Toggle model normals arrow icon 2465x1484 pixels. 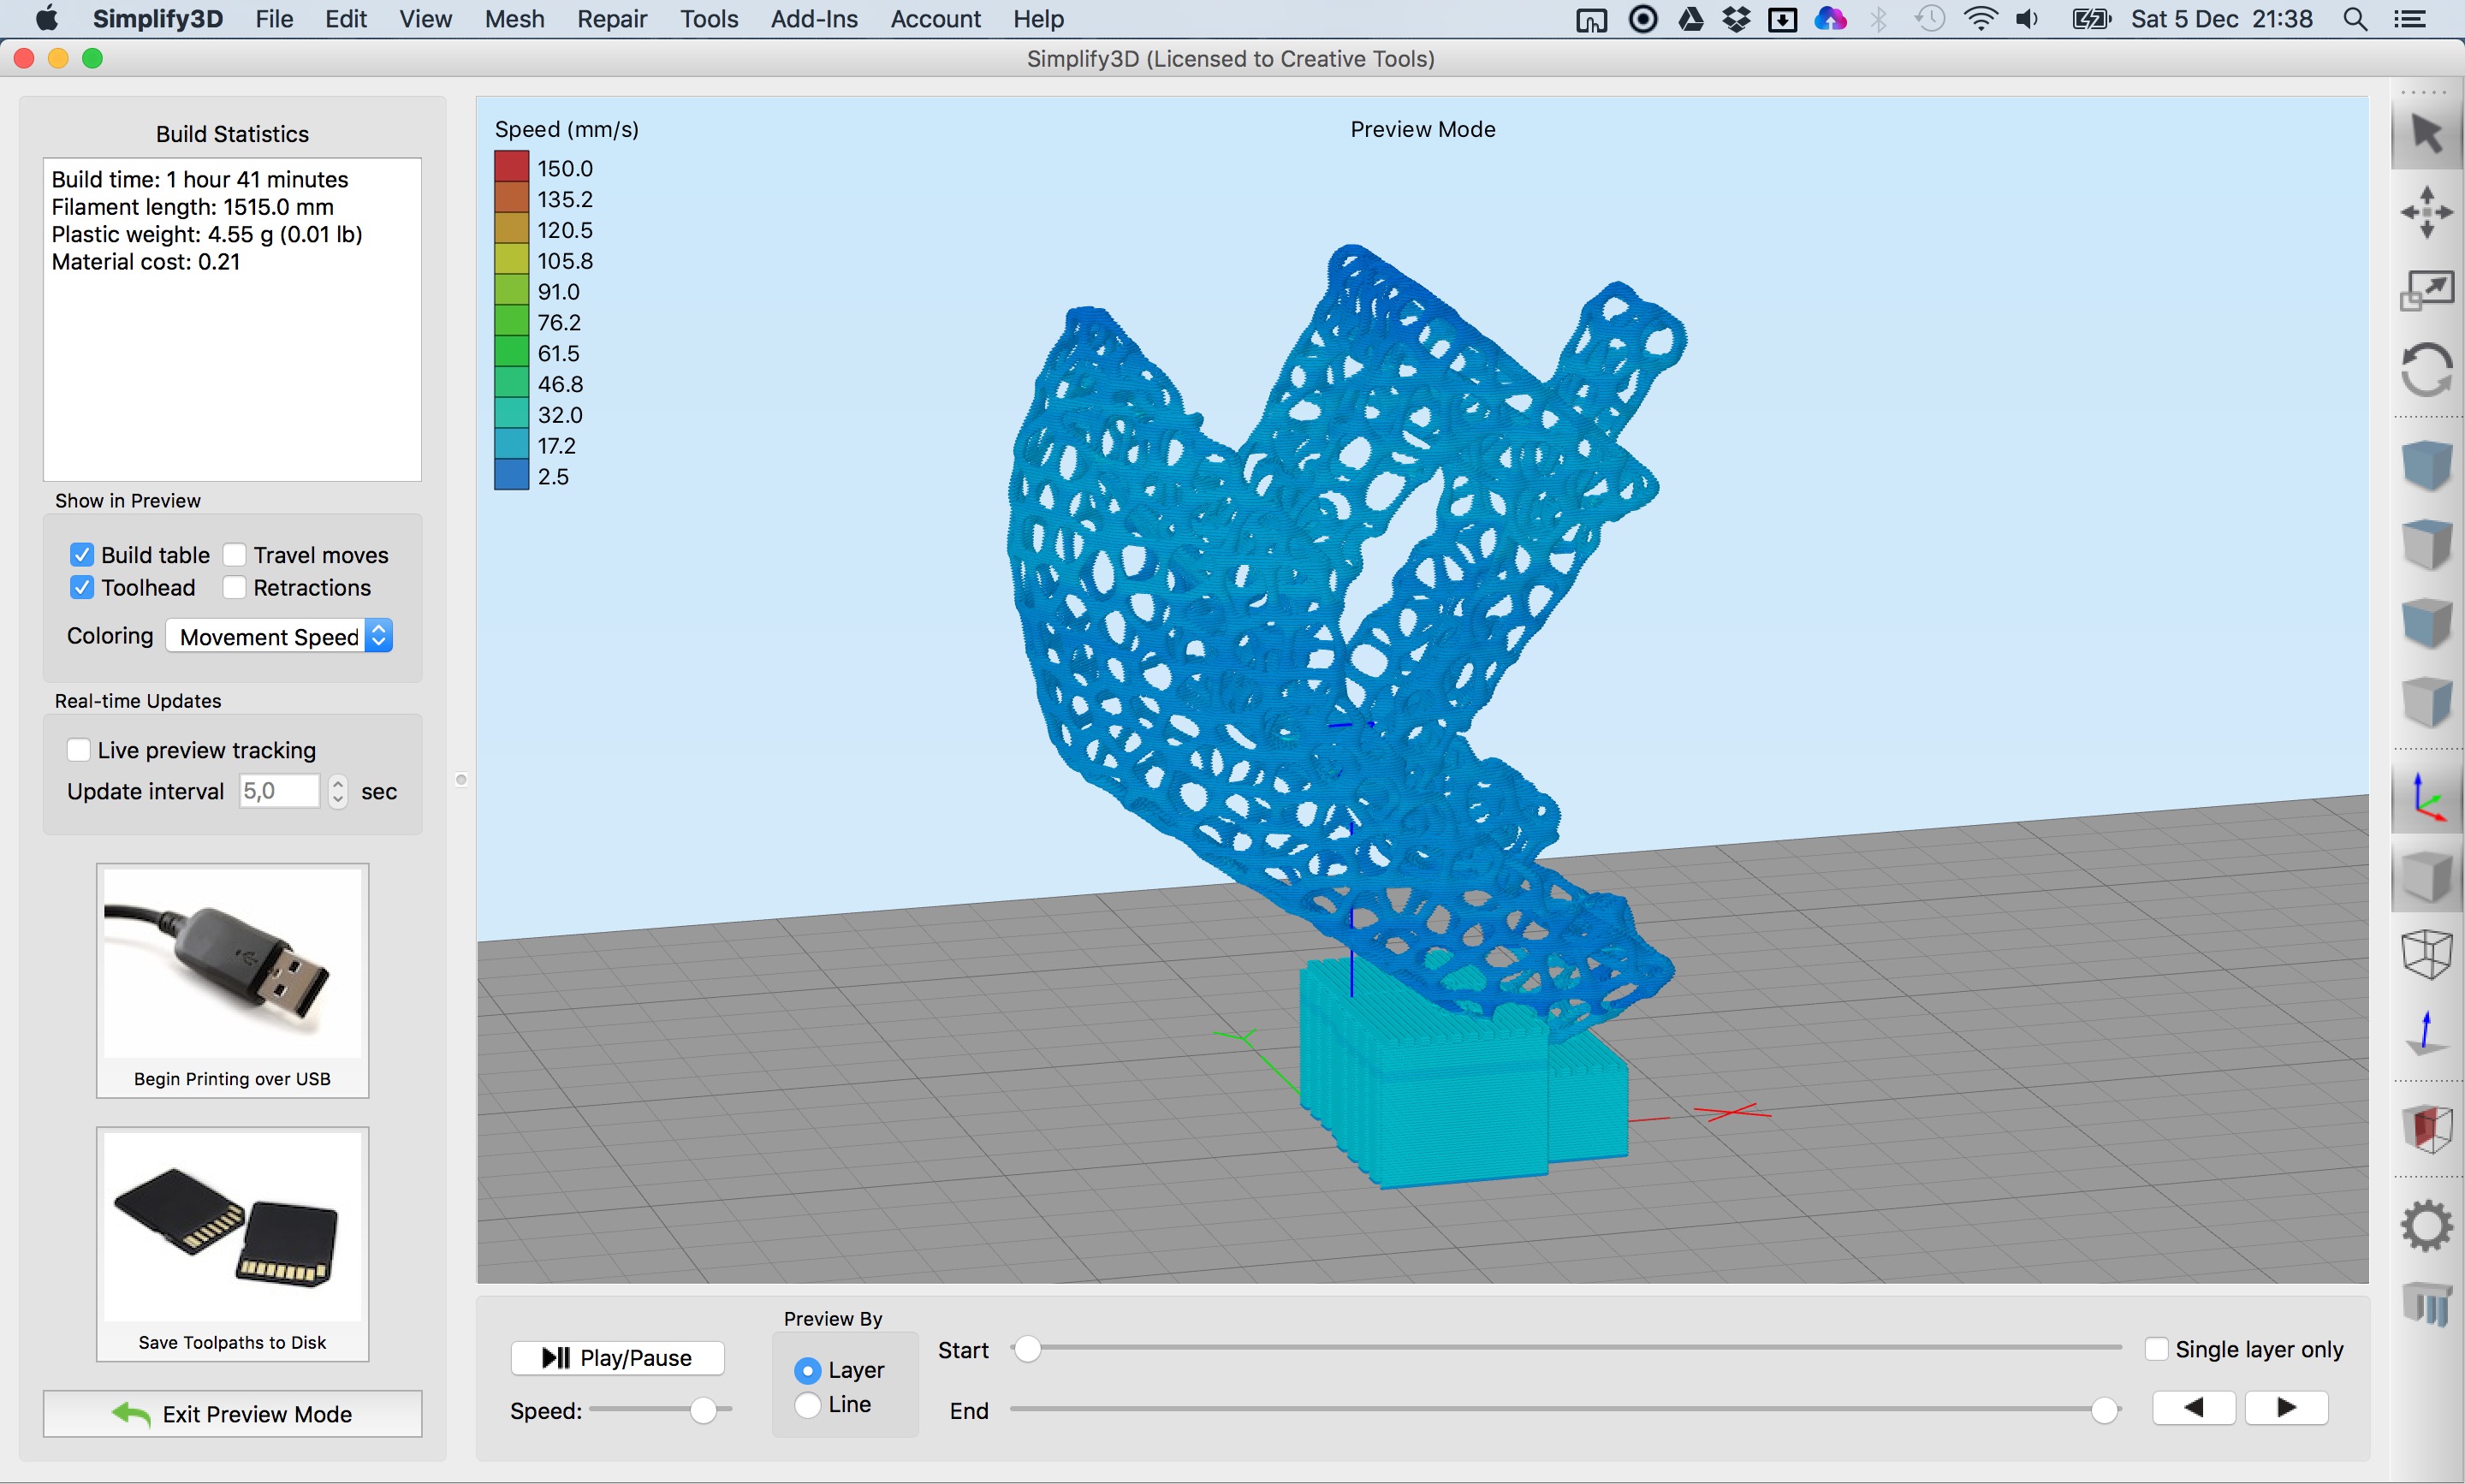point(2427,1033)
